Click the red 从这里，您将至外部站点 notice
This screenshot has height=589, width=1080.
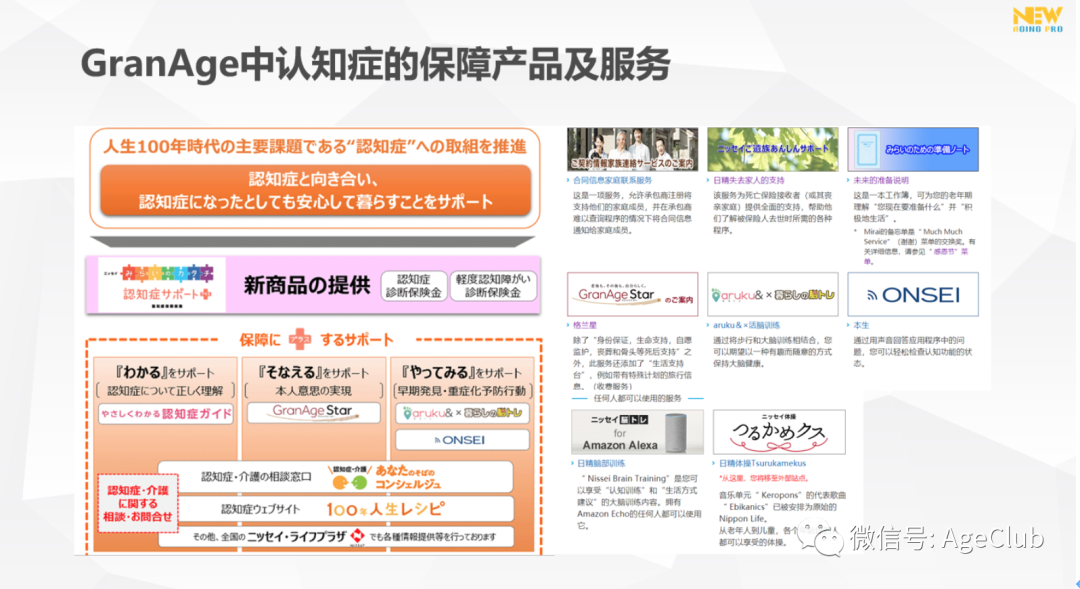(763, 478)
